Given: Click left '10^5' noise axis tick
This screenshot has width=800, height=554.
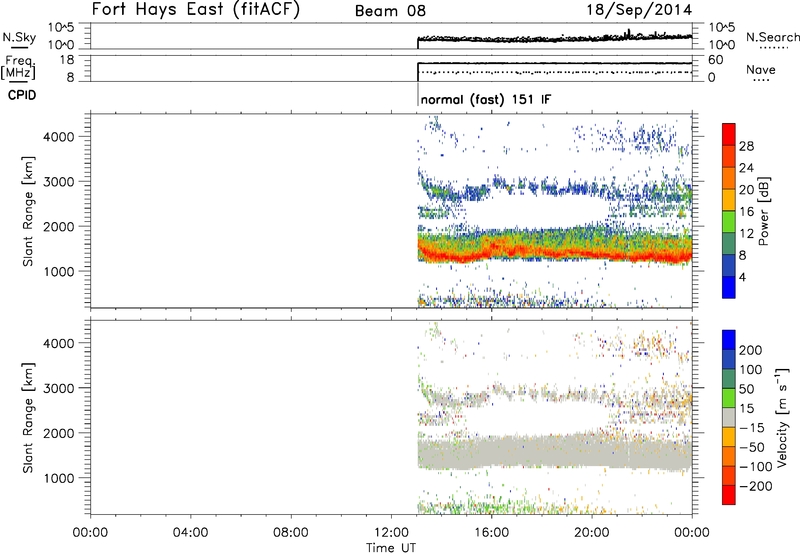Looking at the screenshot, I should 61,27.
